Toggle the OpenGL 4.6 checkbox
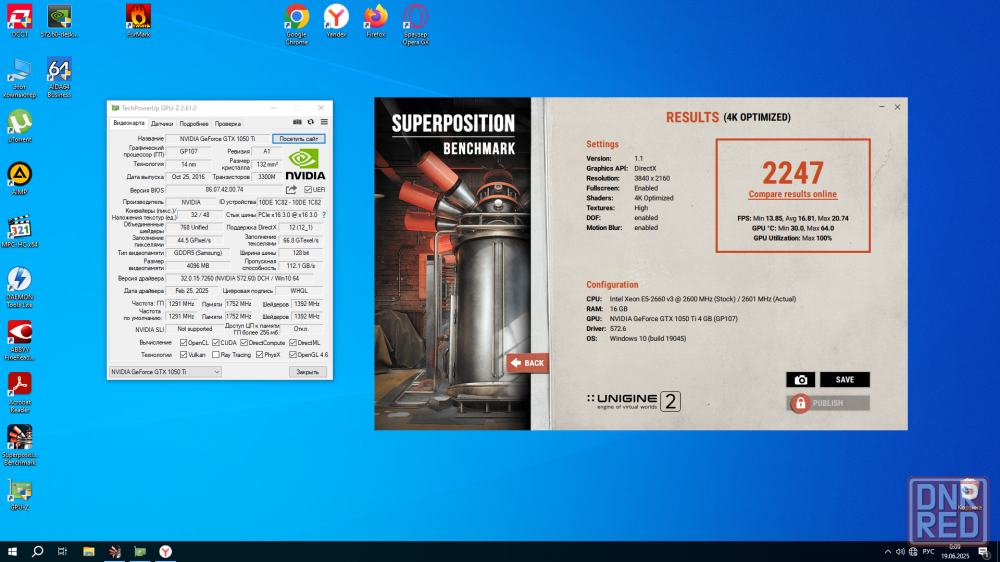The width and height of the screenshot is (1000, 562). (x=293, y=355)
